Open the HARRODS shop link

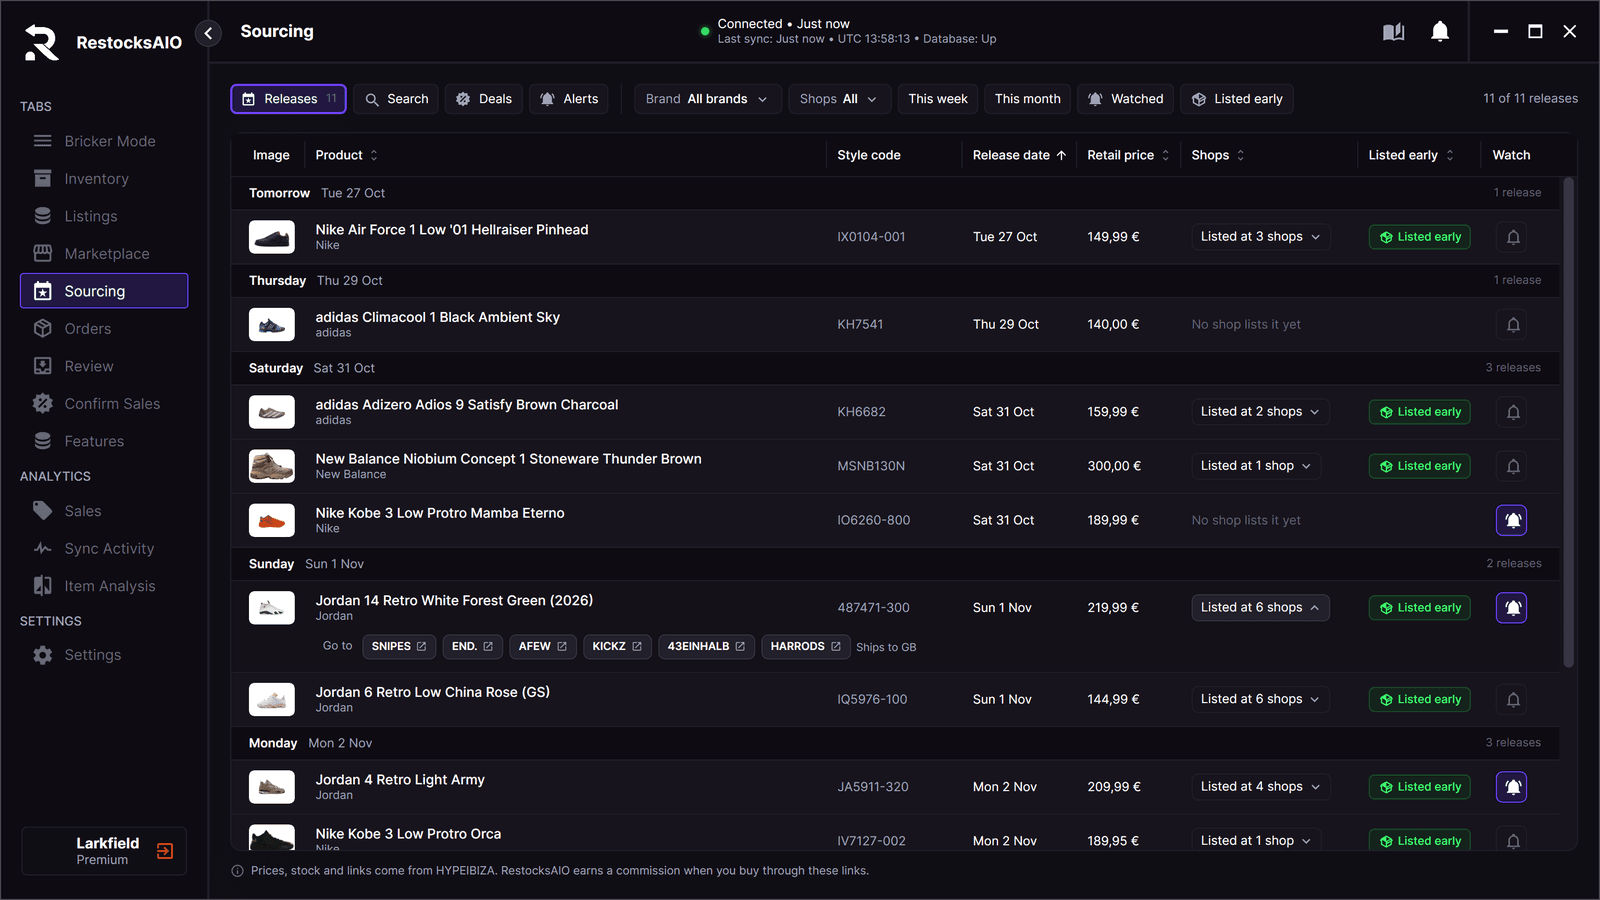point(806,647)
